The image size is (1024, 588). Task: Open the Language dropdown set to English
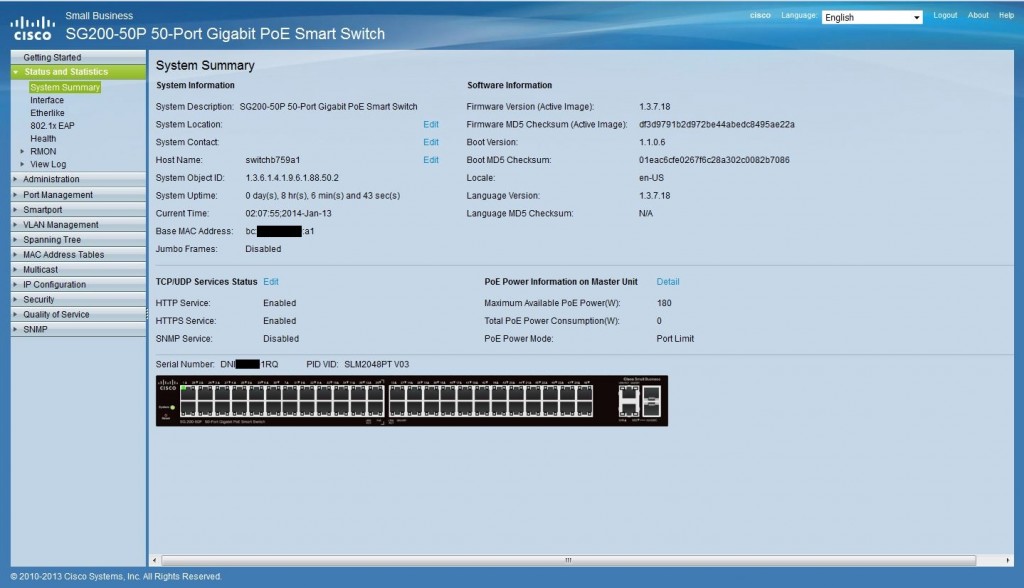pyautogui.click(x=872, y=18)
